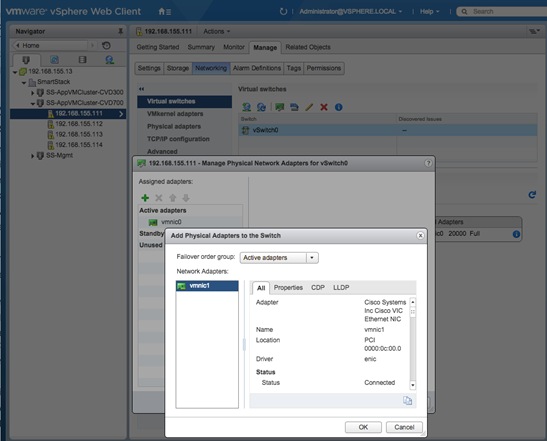Screen dimensions: 547x441
Task: Switch to Related Objects tab
Action: [308, 47]
